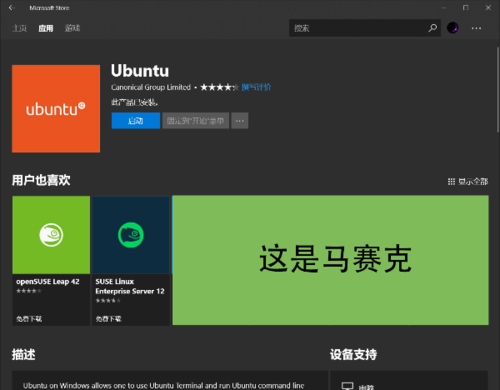The width and height of the screenshot is (500, 390).
Task: Pin Ubuntu to the Start menu
Action: [x=196, y=121]
